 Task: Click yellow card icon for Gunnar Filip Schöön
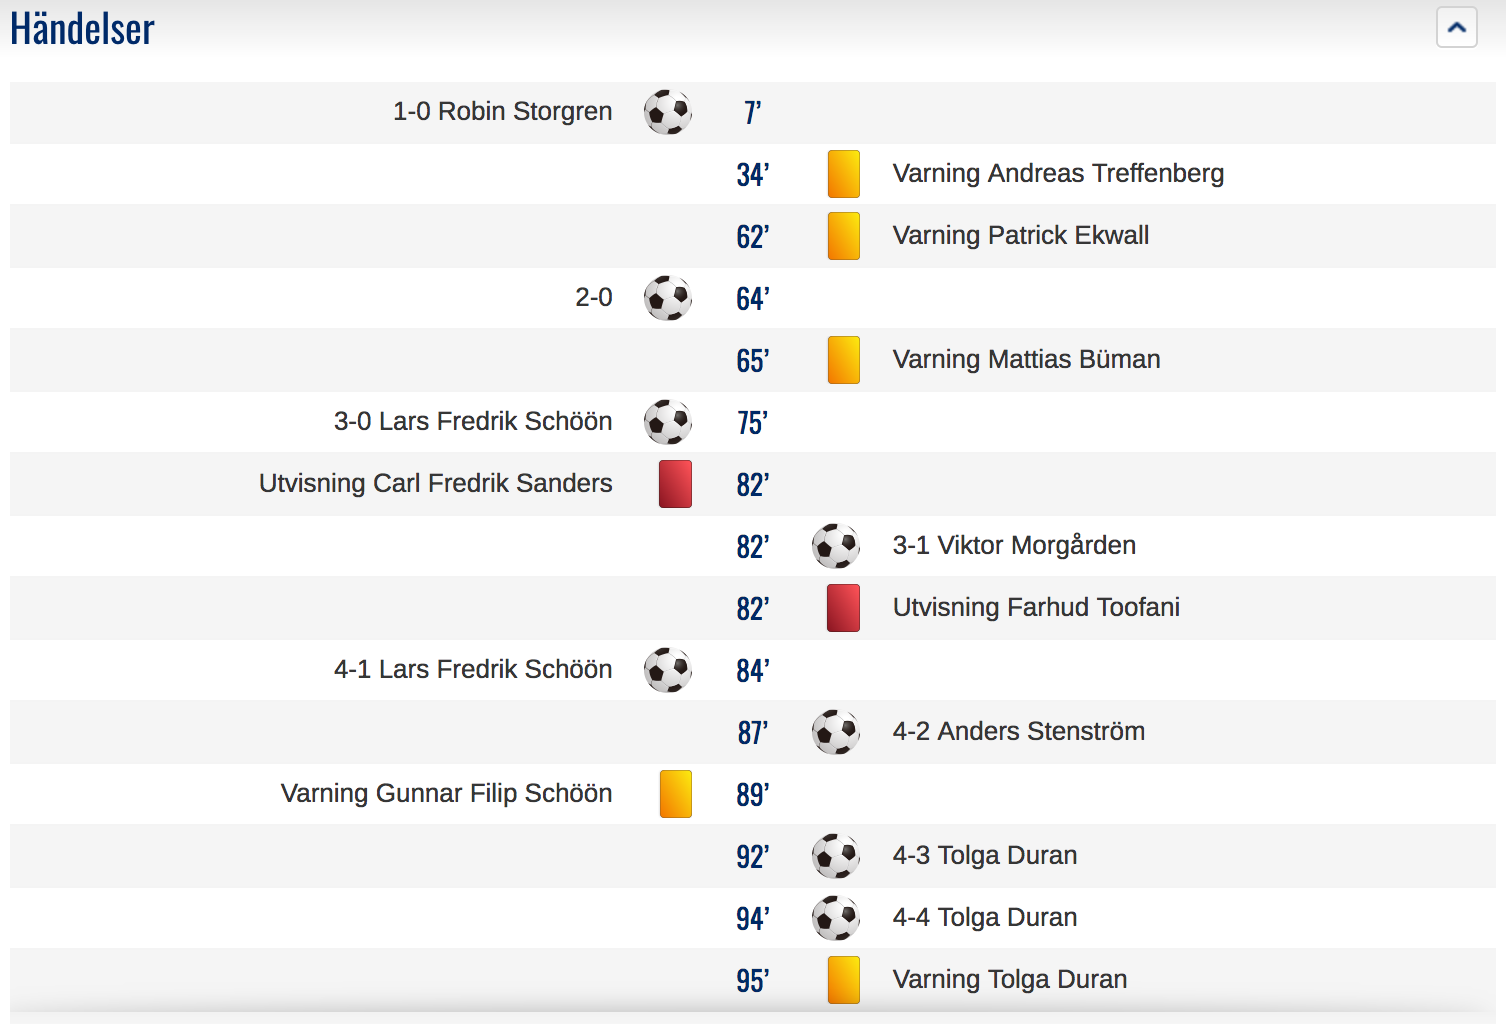pos(676,794)
